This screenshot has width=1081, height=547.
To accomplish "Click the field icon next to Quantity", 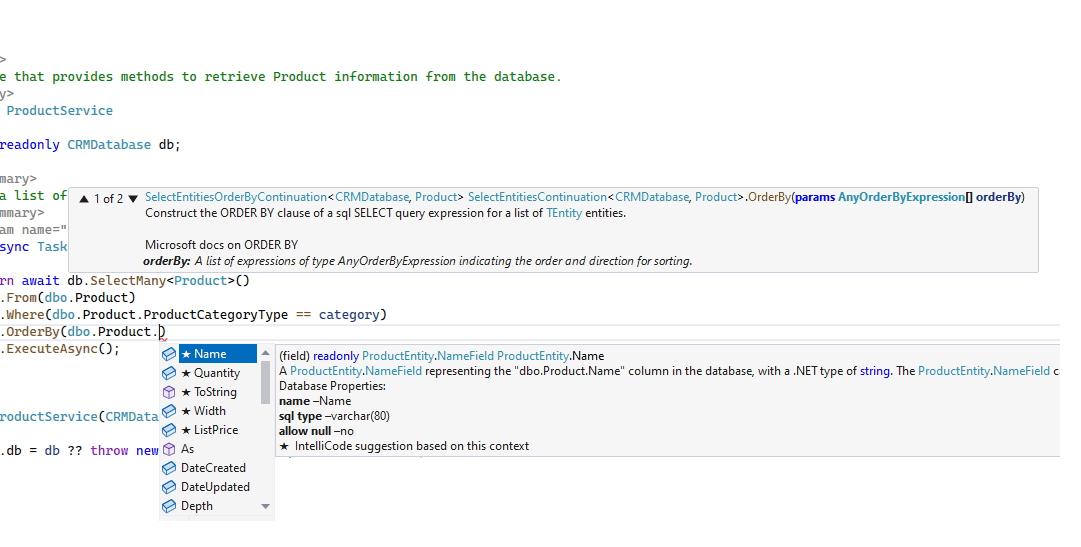I will pyautogui.click(x=169, y=373).
